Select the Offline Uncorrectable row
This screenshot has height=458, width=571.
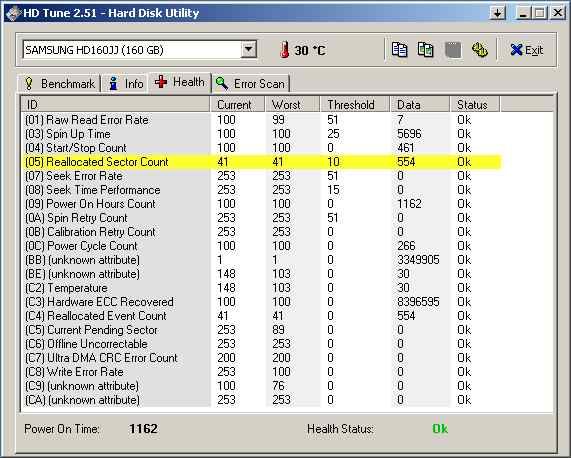261,344
